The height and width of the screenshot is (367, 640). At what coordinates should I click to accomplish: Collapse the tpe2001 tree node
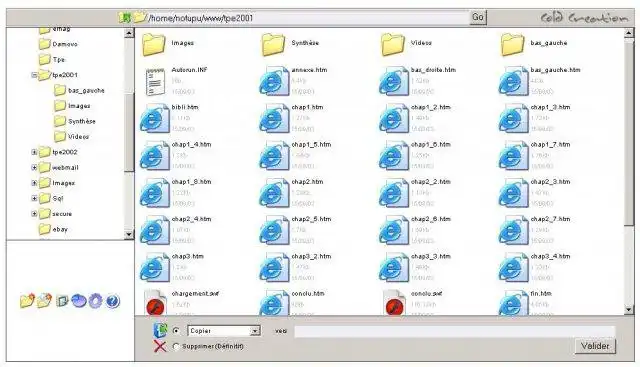click(34, 75)
